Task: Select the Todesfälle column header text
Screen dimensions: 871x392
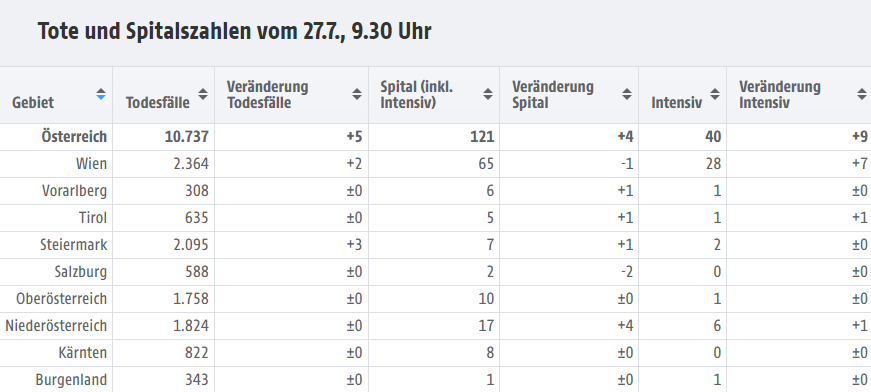Action: (x=158, y=102)
